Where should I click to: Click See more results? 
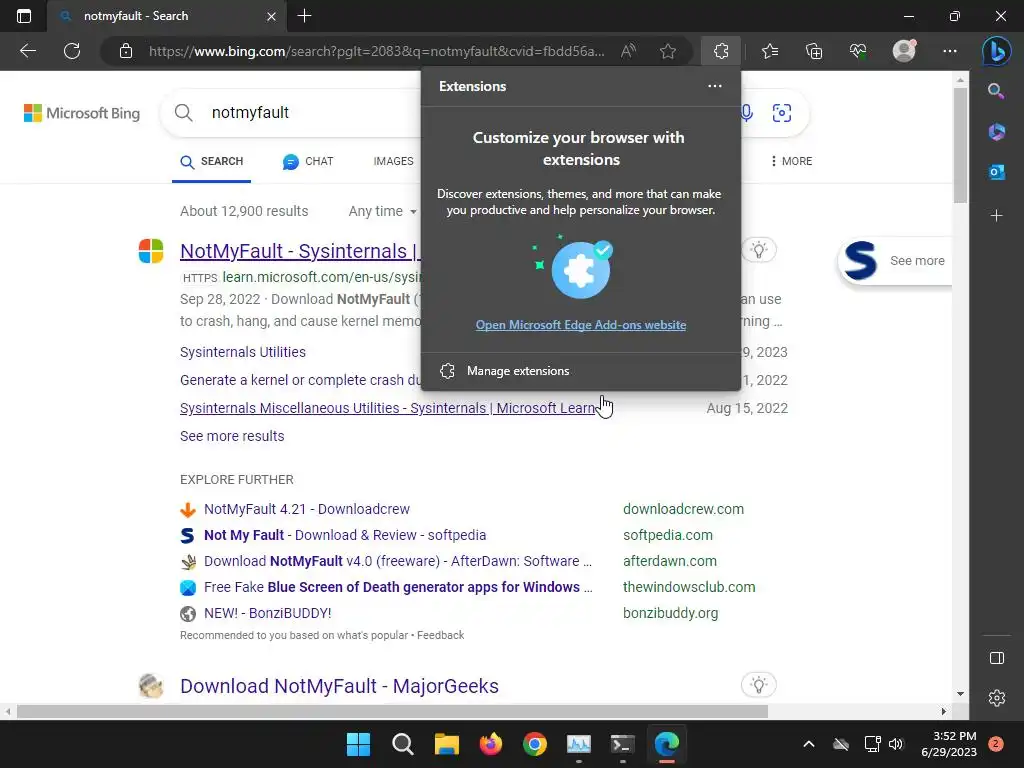click(232, 436)
